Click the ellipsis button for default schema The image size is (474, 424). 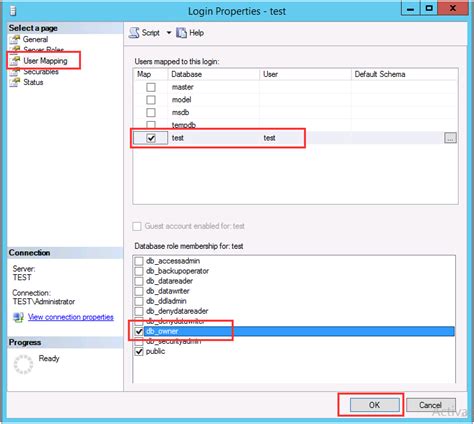point(450,138)
